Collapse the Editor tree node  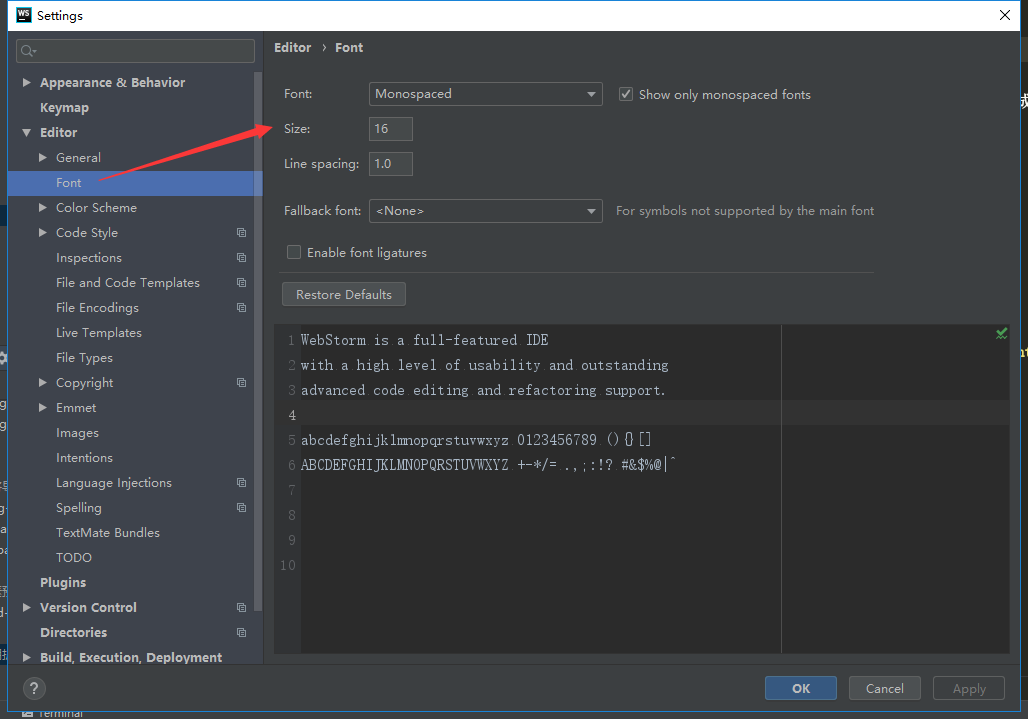(x=26, y=132)
